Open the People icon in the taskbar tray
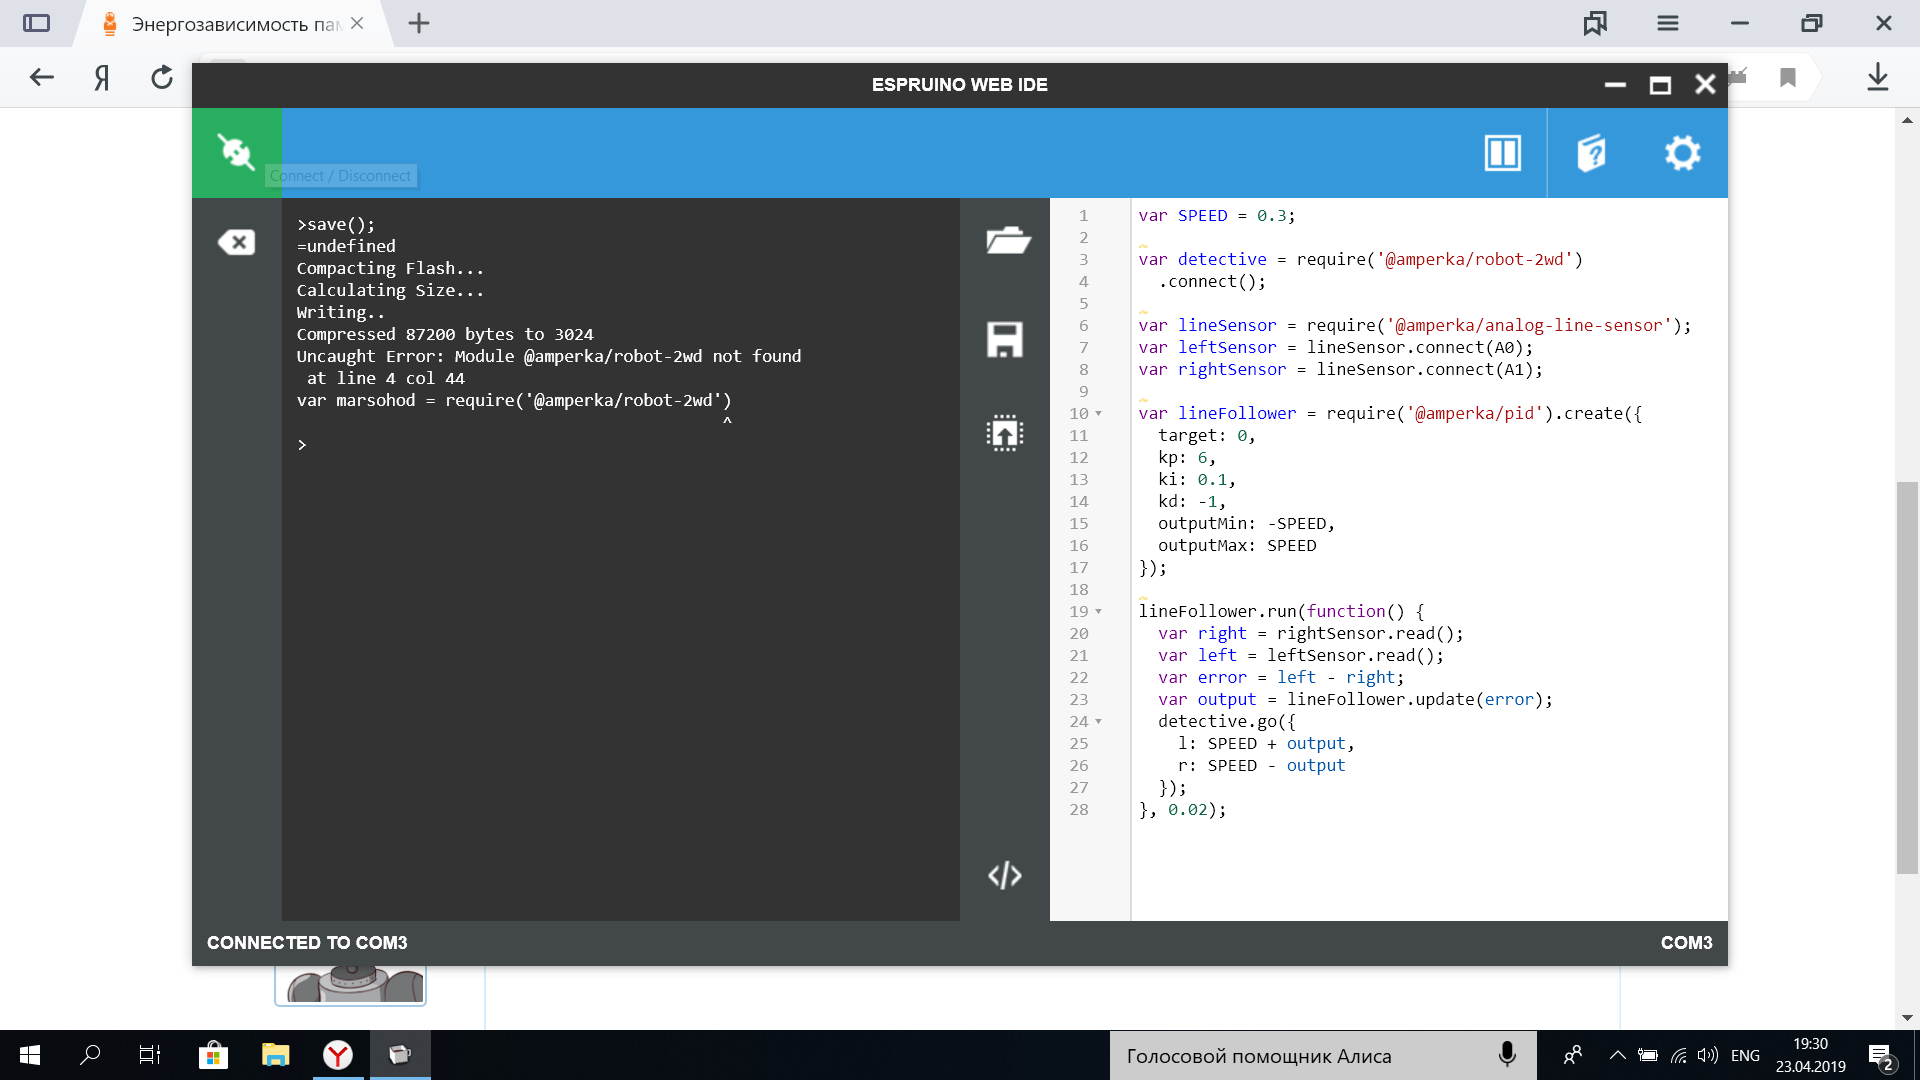Screen dimensions: 1920x1080 point(1573,1055)
